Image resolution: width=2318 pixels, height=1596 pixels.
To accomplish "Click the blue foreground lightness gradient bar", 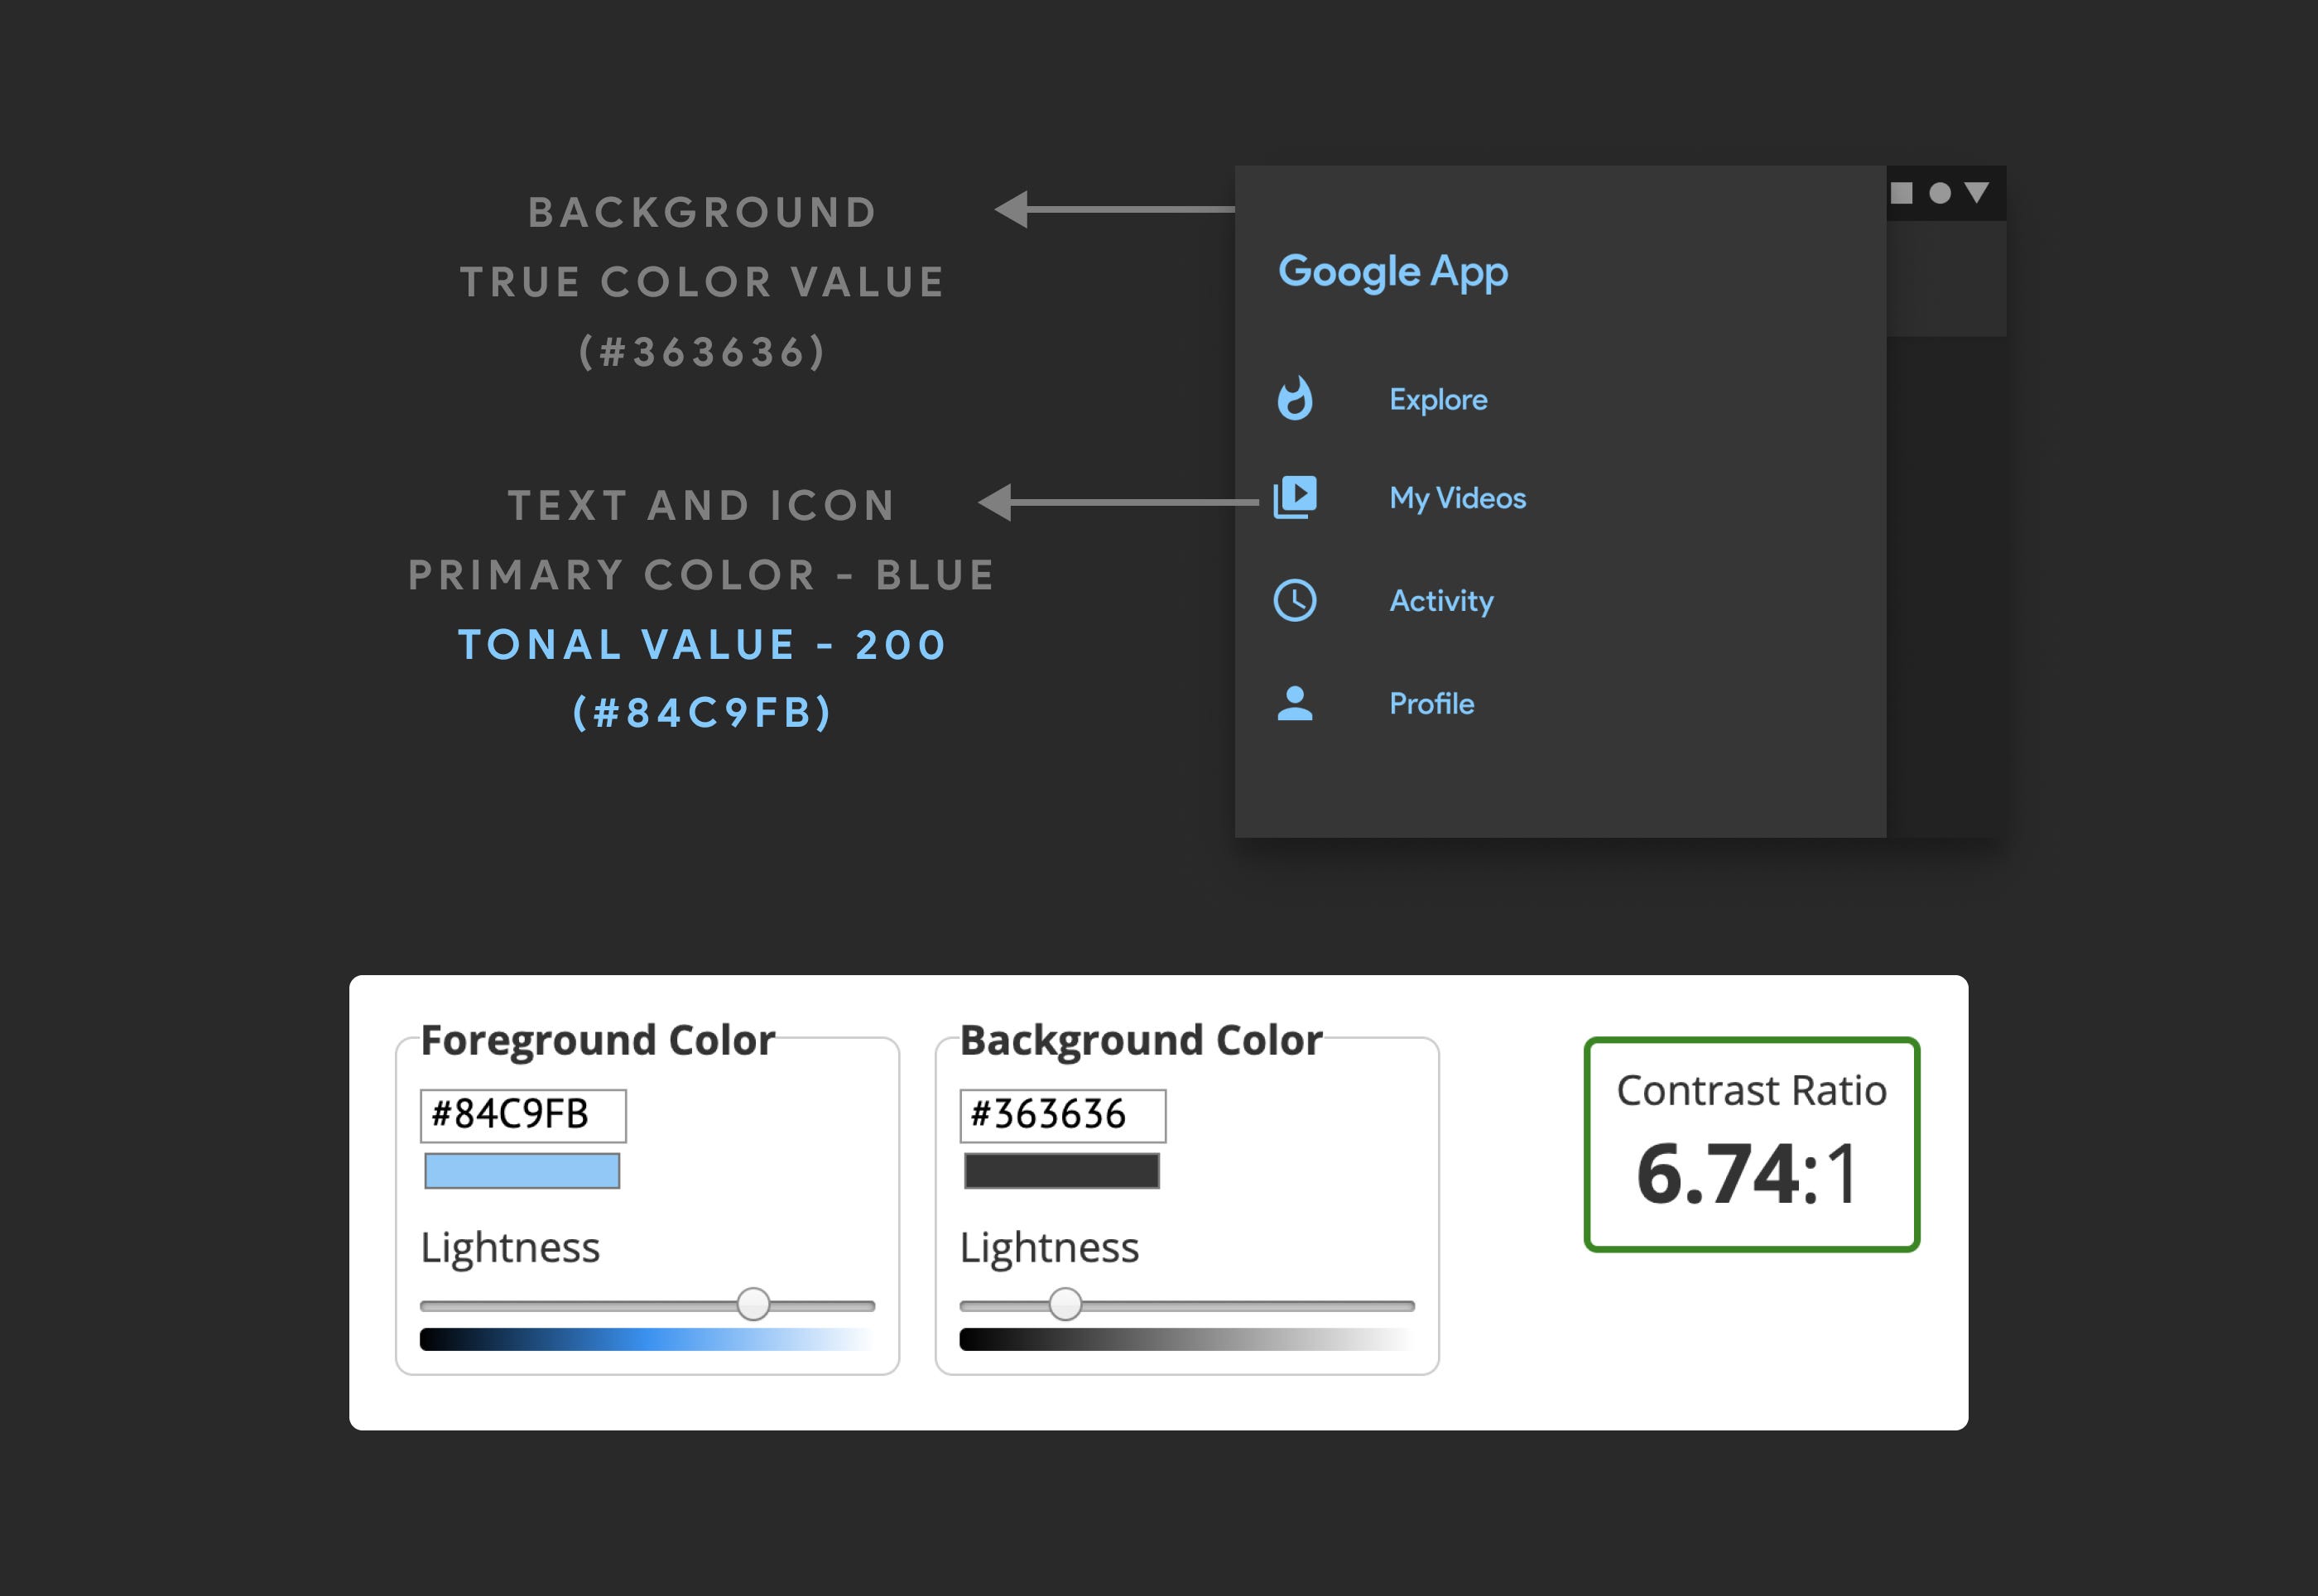I will click(x=647, y=1339).
